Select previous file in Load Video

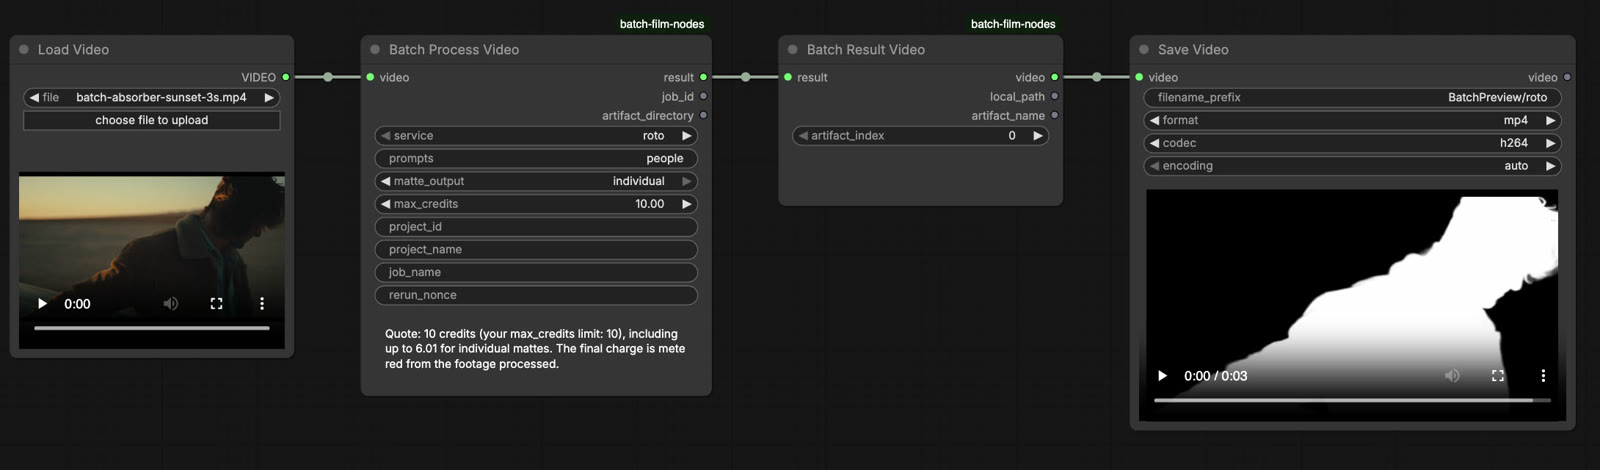(34, 97)
